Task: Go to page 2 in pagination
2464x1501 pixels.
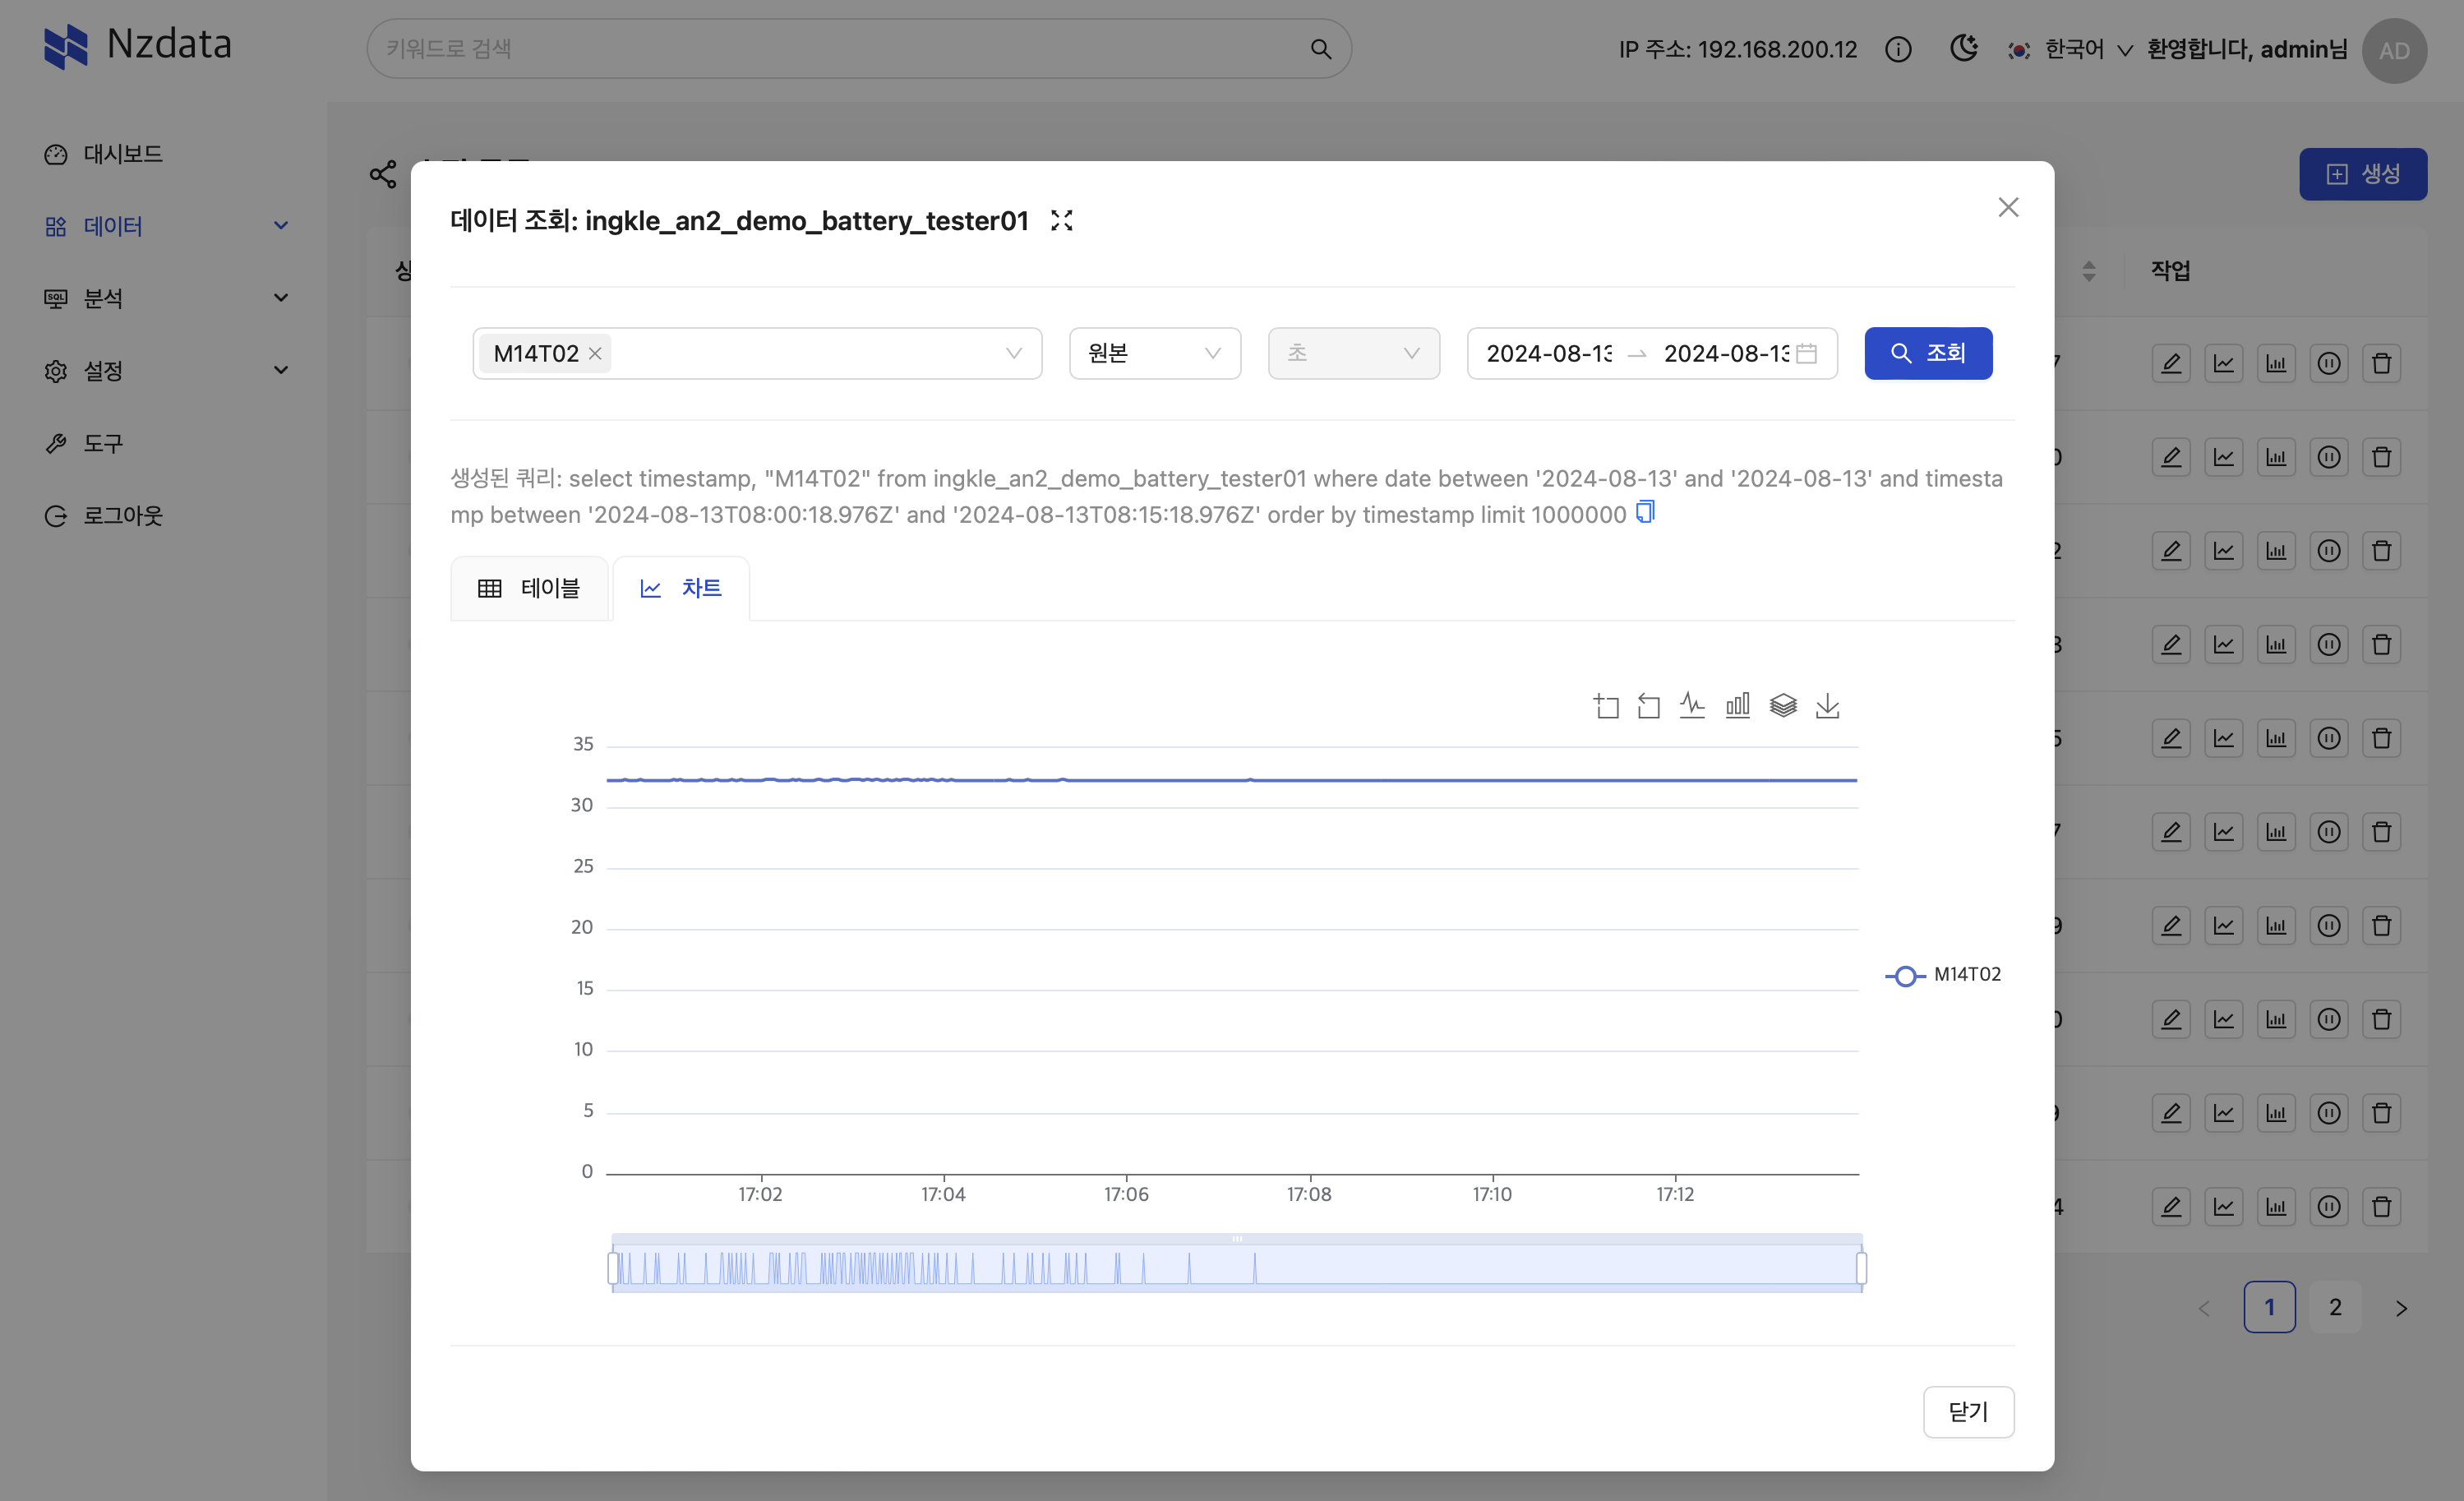Action: (2335, 1307)
